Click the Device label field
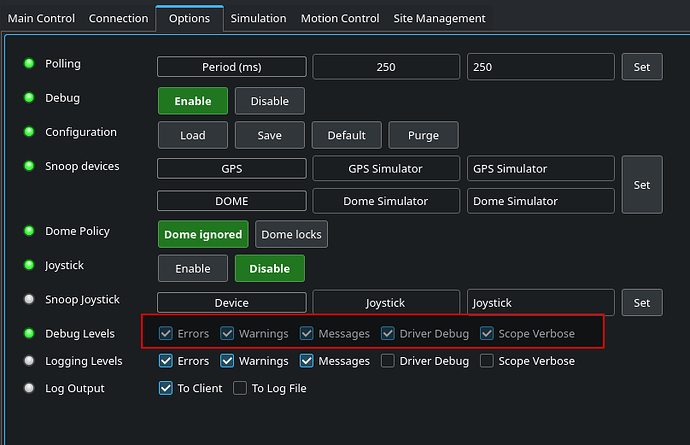This screenshot has width=690, height=445. point(231,303)
